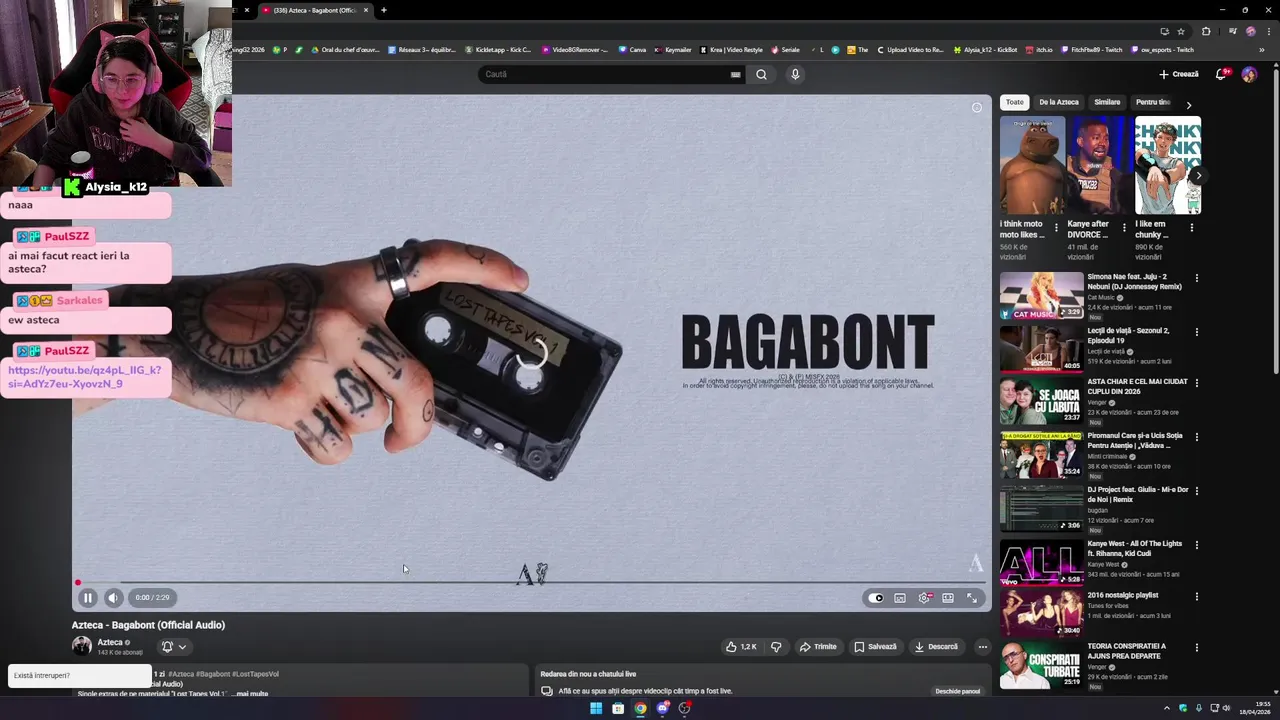Show more filter chips with arrow
1280x720 pixels.
1188,104
